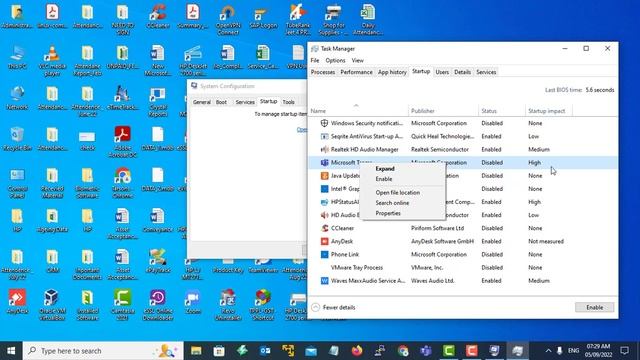This screenshot has height=360, width=640.
Task: Choose Open file location in context menu
Action: click(x=398, y=193)
